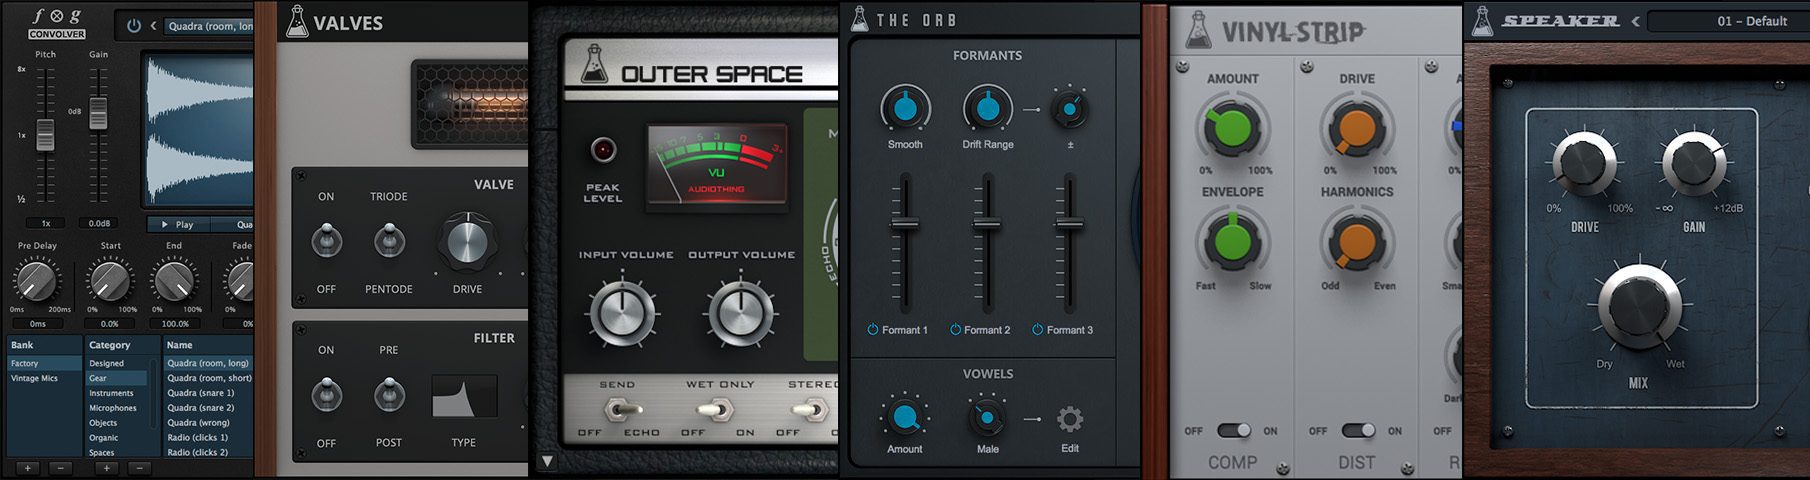Toggle the WET ONLY switch
1810x480 pixels.
coord(716,409)
